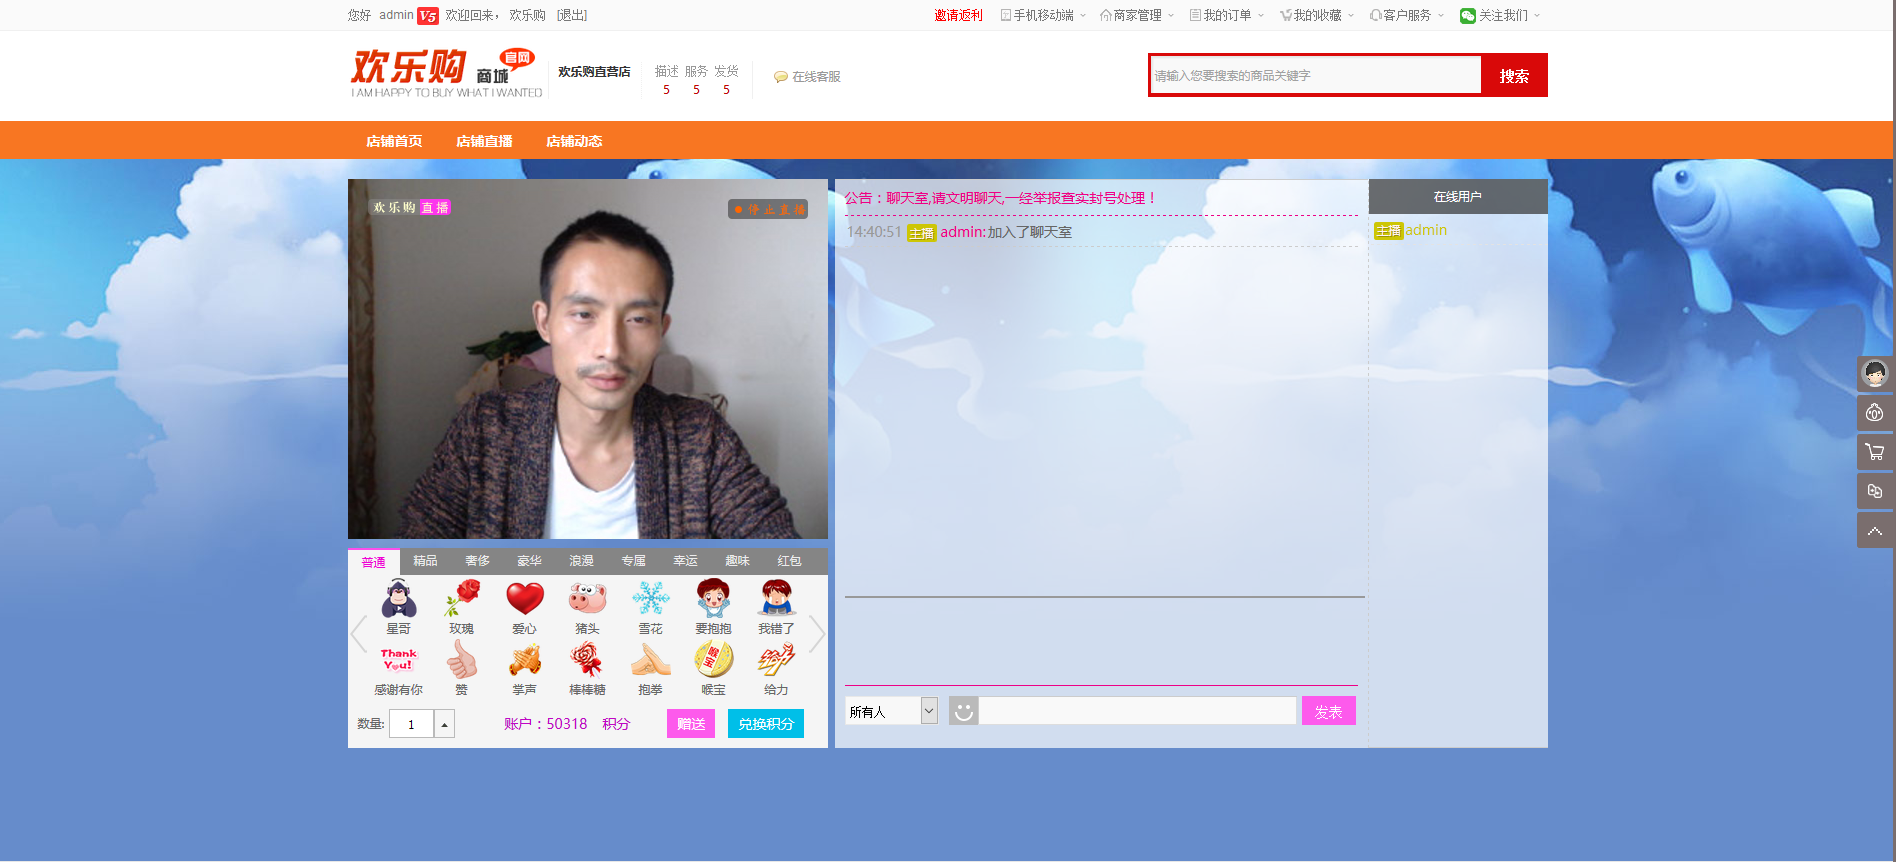1896x862 pixels.
Task: Switch to 红包 gift tab
Action: [789, 561]
